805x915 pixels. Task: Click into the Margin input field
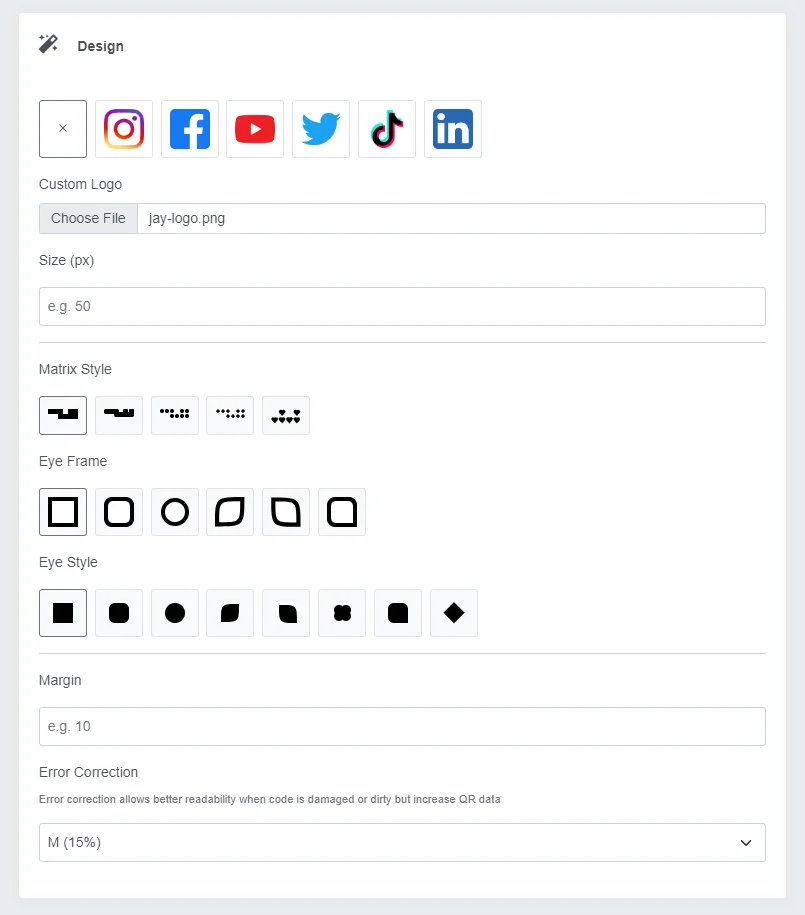(x=402, y=727)
